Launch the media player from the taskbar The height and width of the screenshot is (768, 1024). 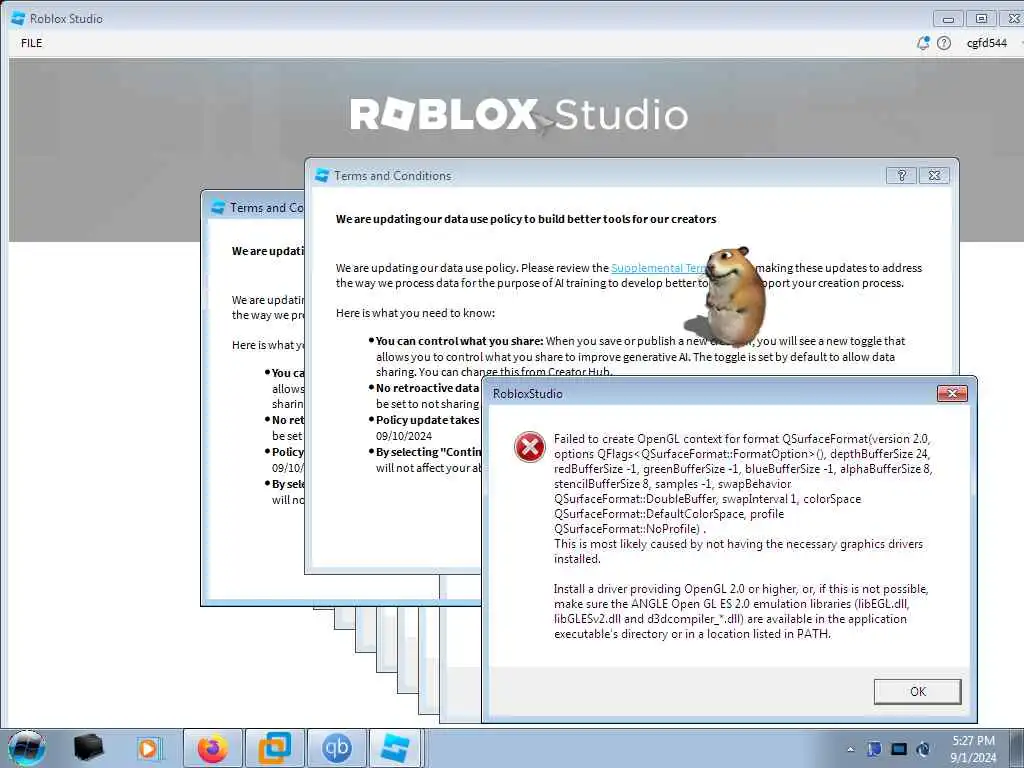tap(148, 748)
